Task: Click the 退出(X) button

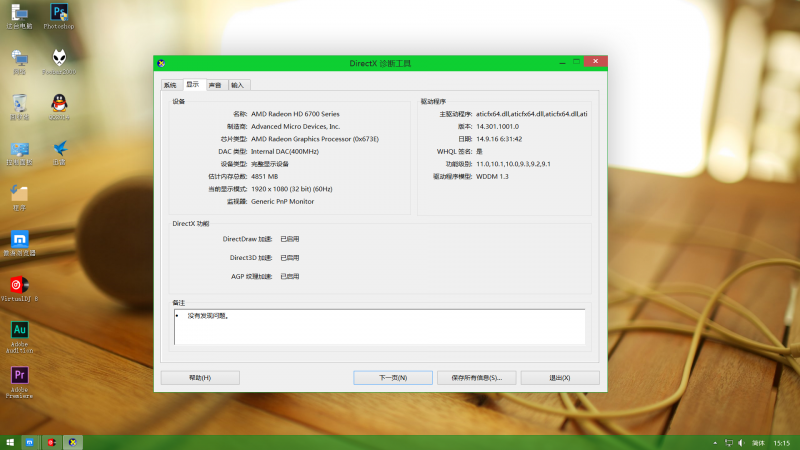Action: point(559,378)
